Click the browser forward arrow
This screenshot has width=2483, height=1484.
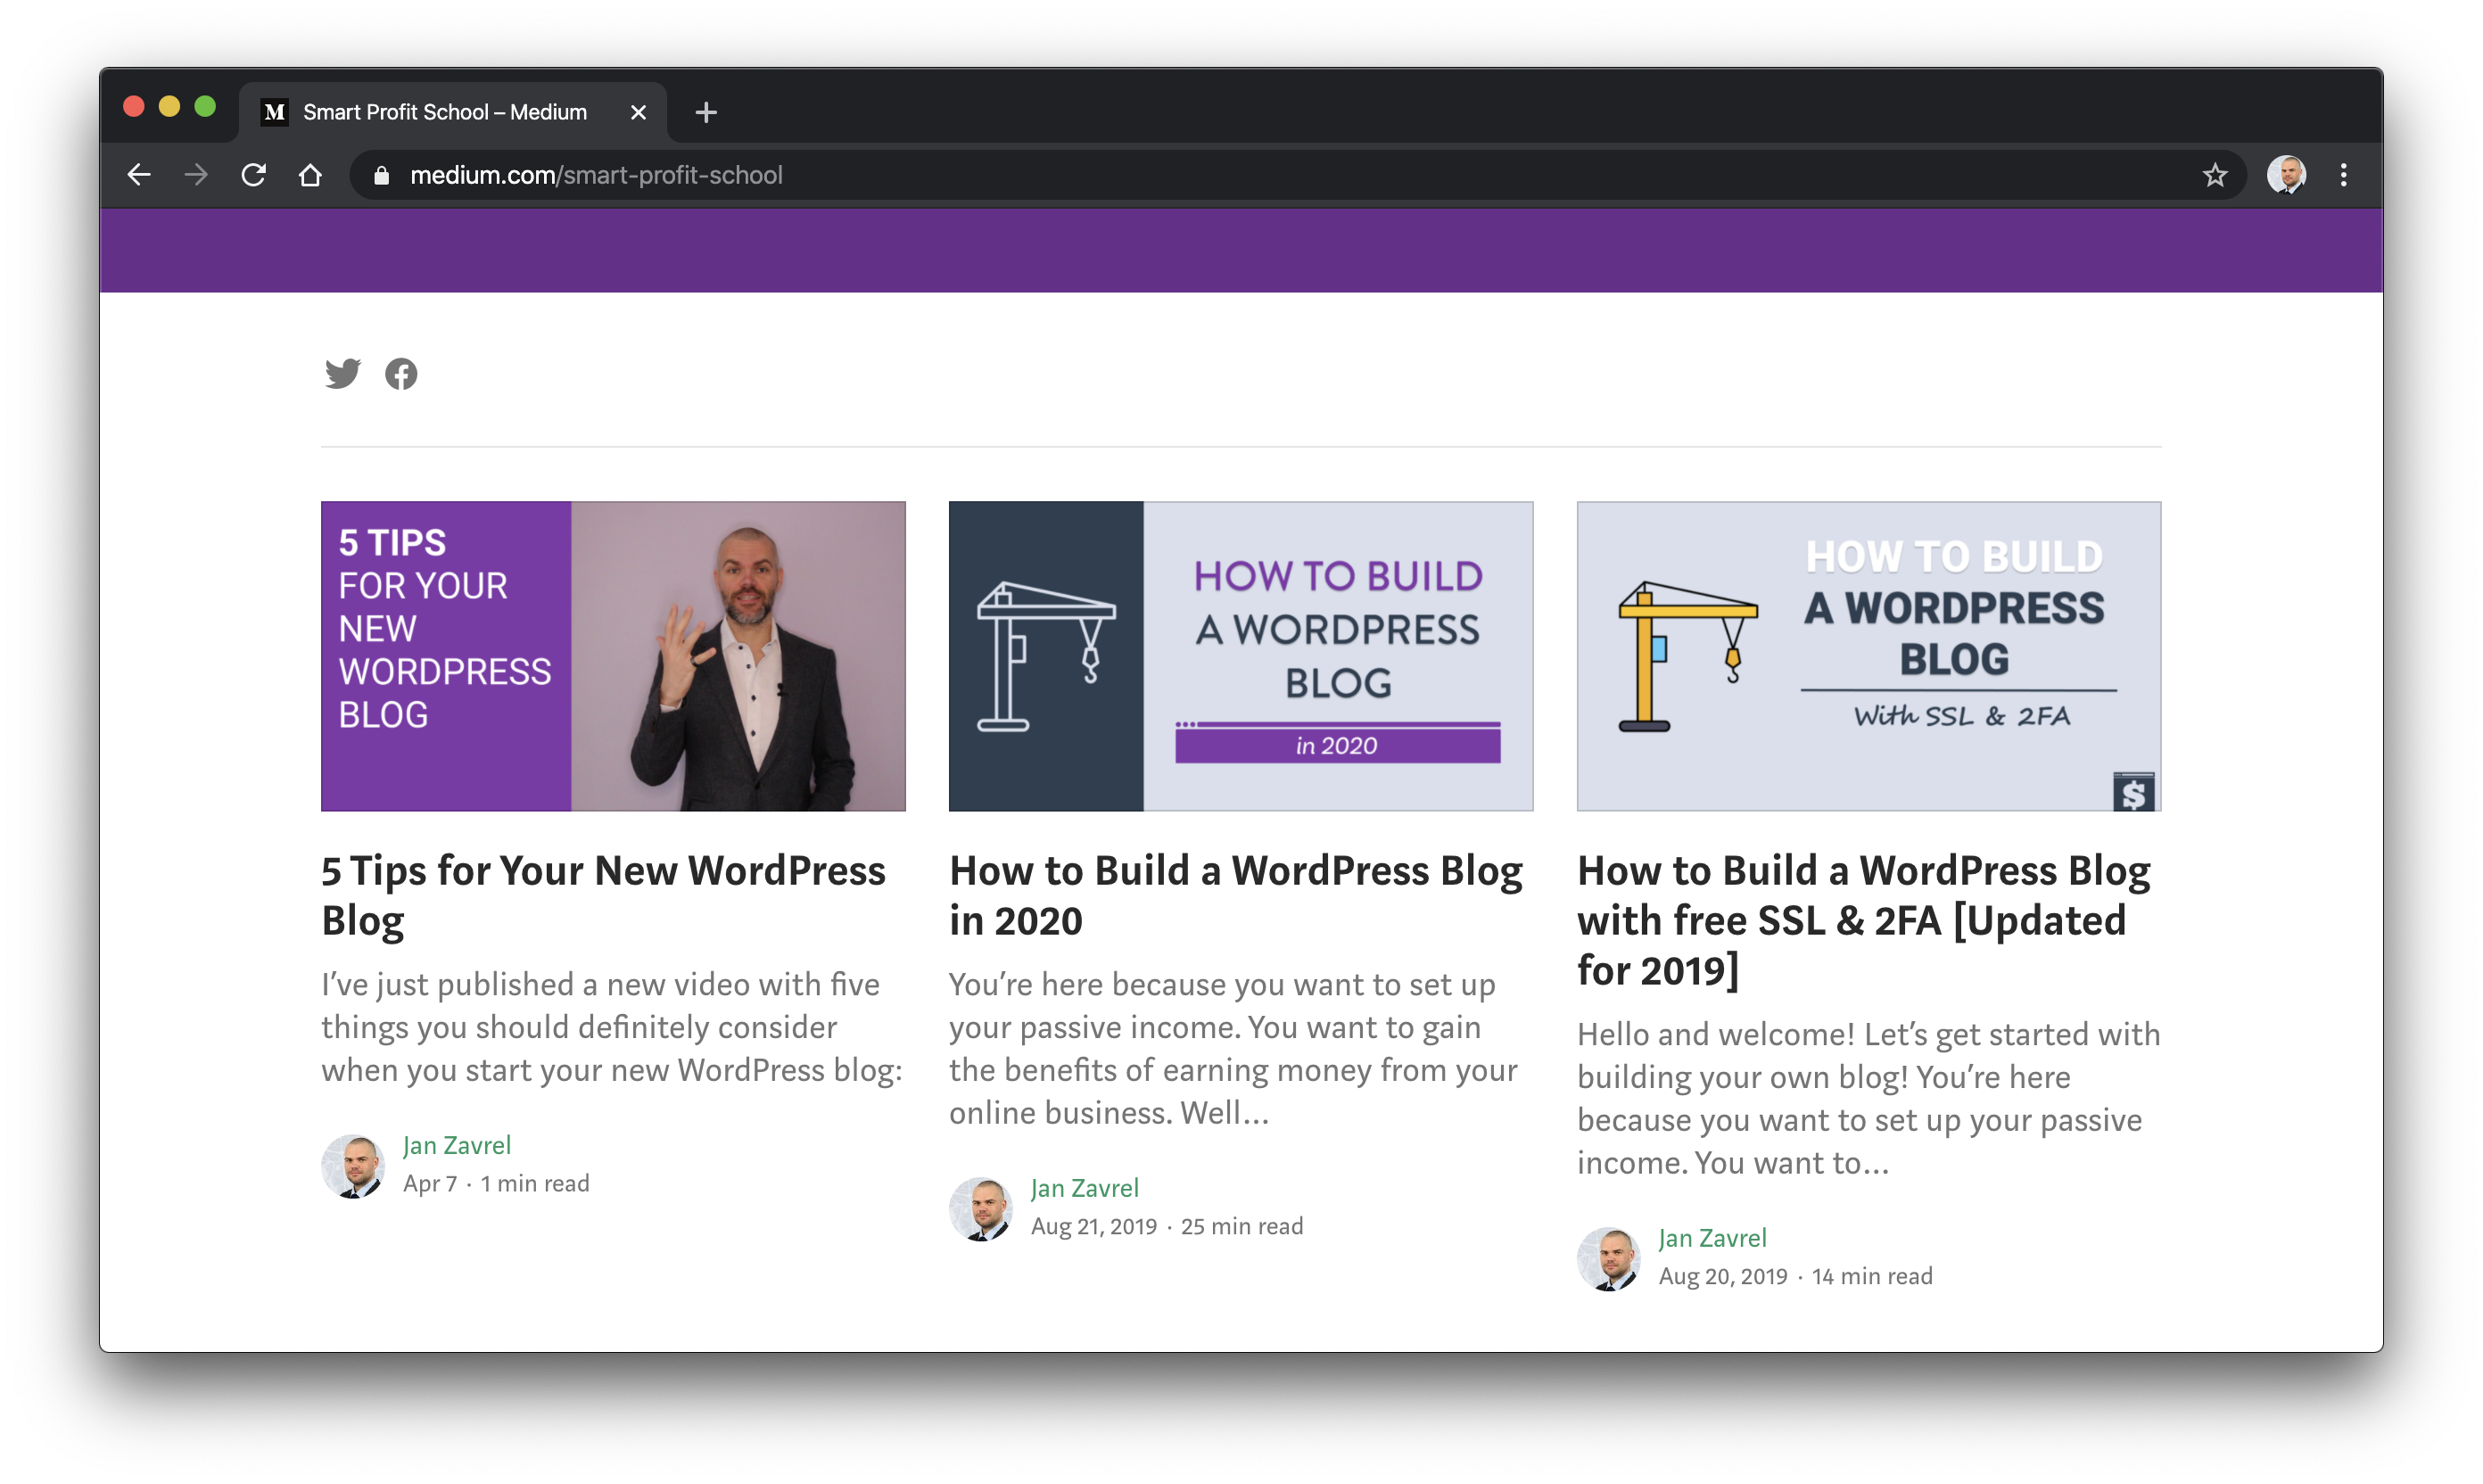coord(196,175)
